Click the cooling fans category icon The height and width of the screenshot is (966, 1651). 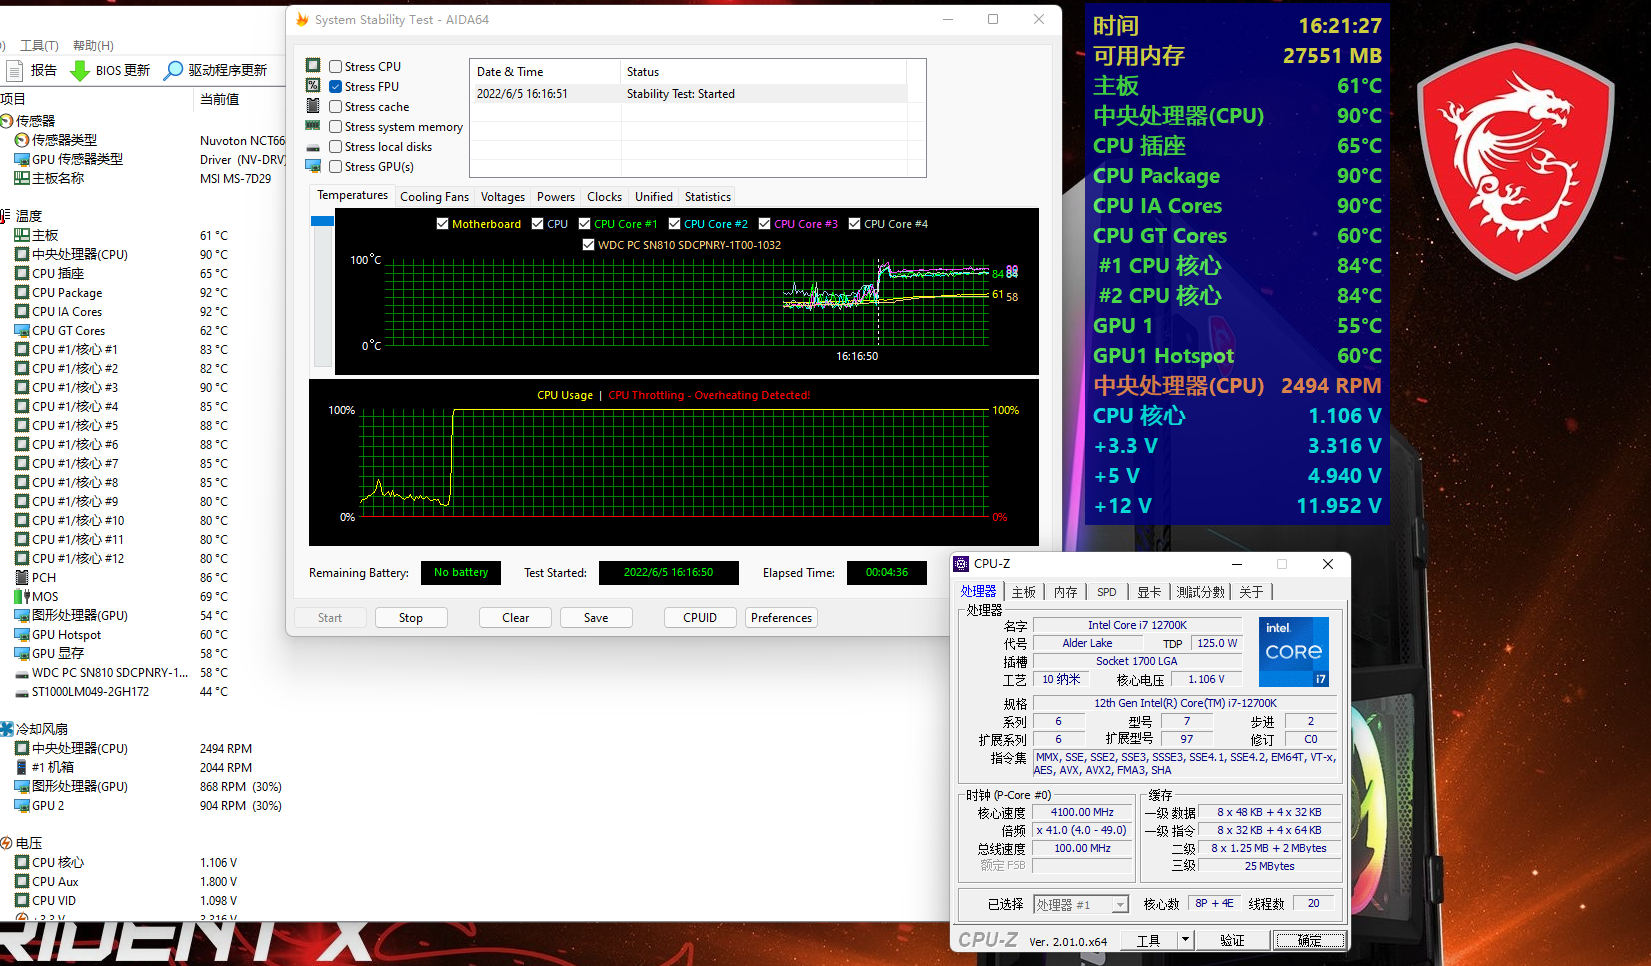[x=7, y=729]
